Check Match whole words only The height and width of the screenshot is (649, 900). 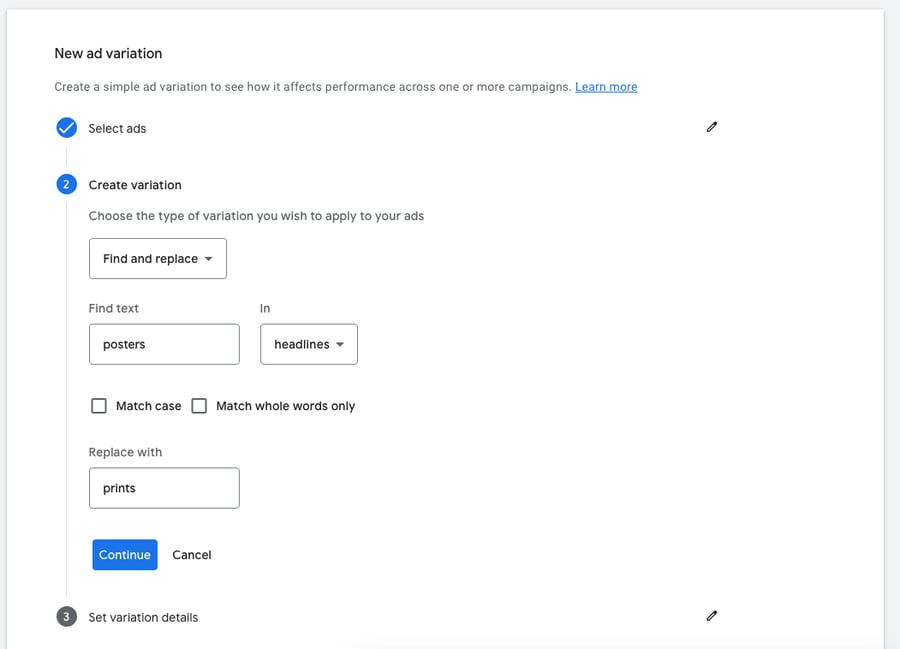(199, 405)
